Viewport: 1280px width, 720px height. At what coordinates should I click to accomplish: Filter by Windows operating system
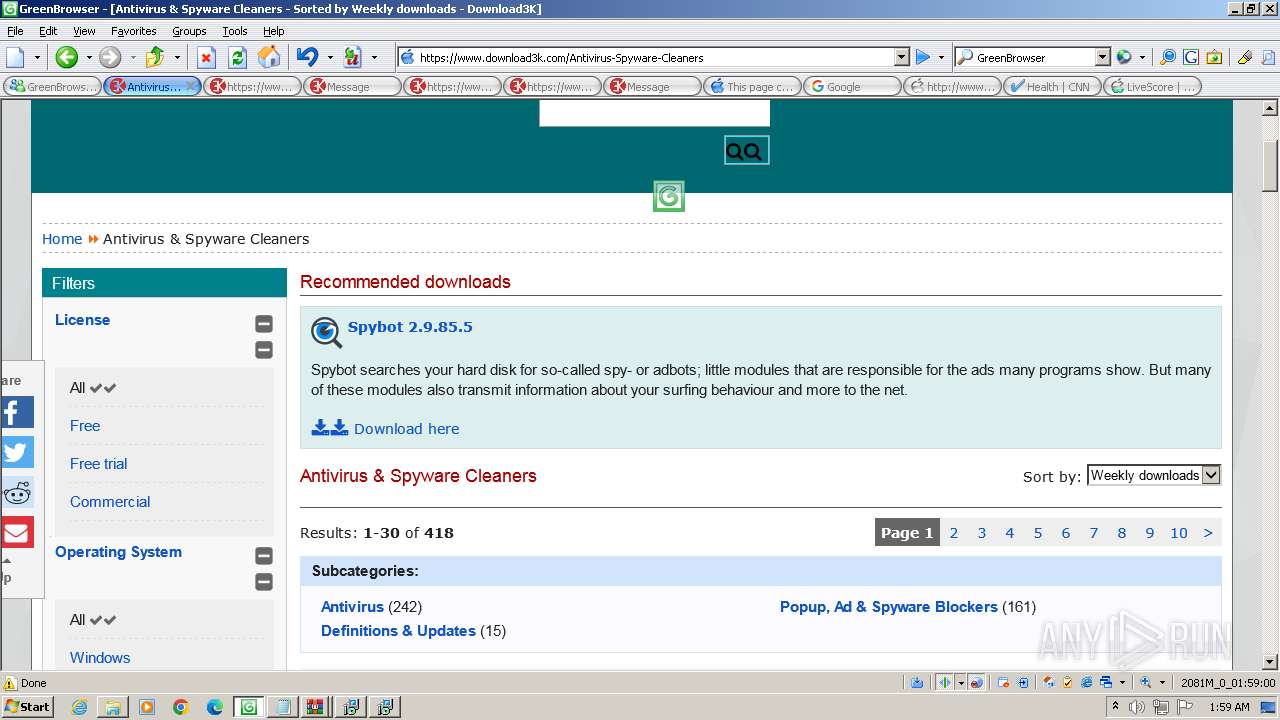point(100,658)
